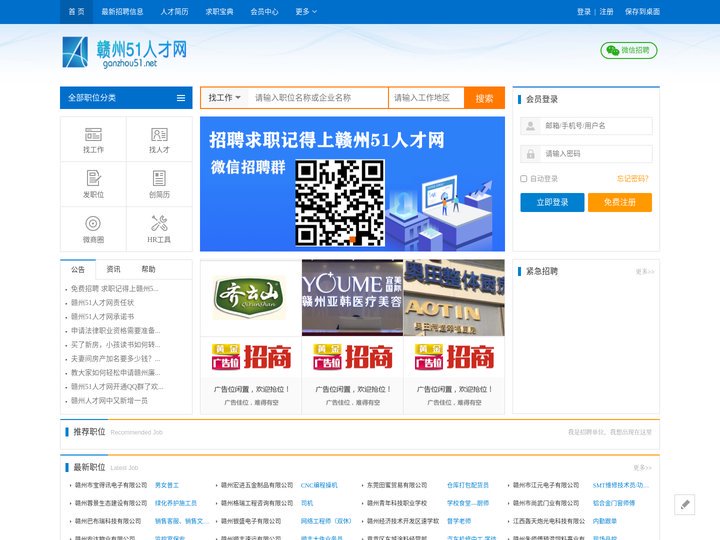This screenshot has width=720, height=540.
Task: Open the SMT维修技术员 job link
Action: tap(621, 485)
